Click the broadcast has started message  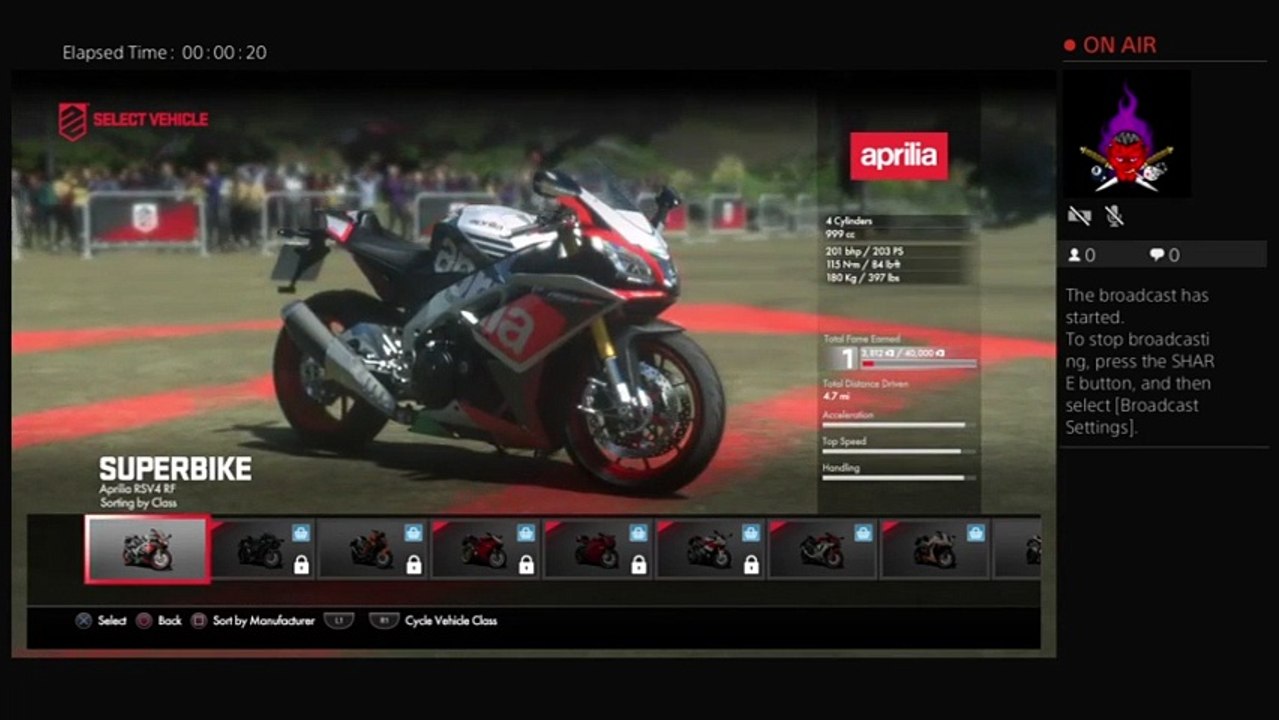1138,361
